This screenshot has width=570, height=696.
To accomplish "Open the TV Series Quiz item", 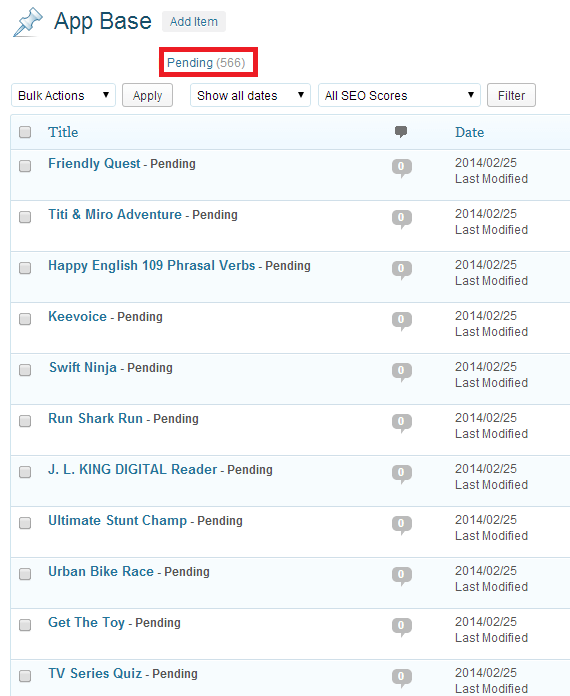I will pyautogui.click(x=95, y=674).
